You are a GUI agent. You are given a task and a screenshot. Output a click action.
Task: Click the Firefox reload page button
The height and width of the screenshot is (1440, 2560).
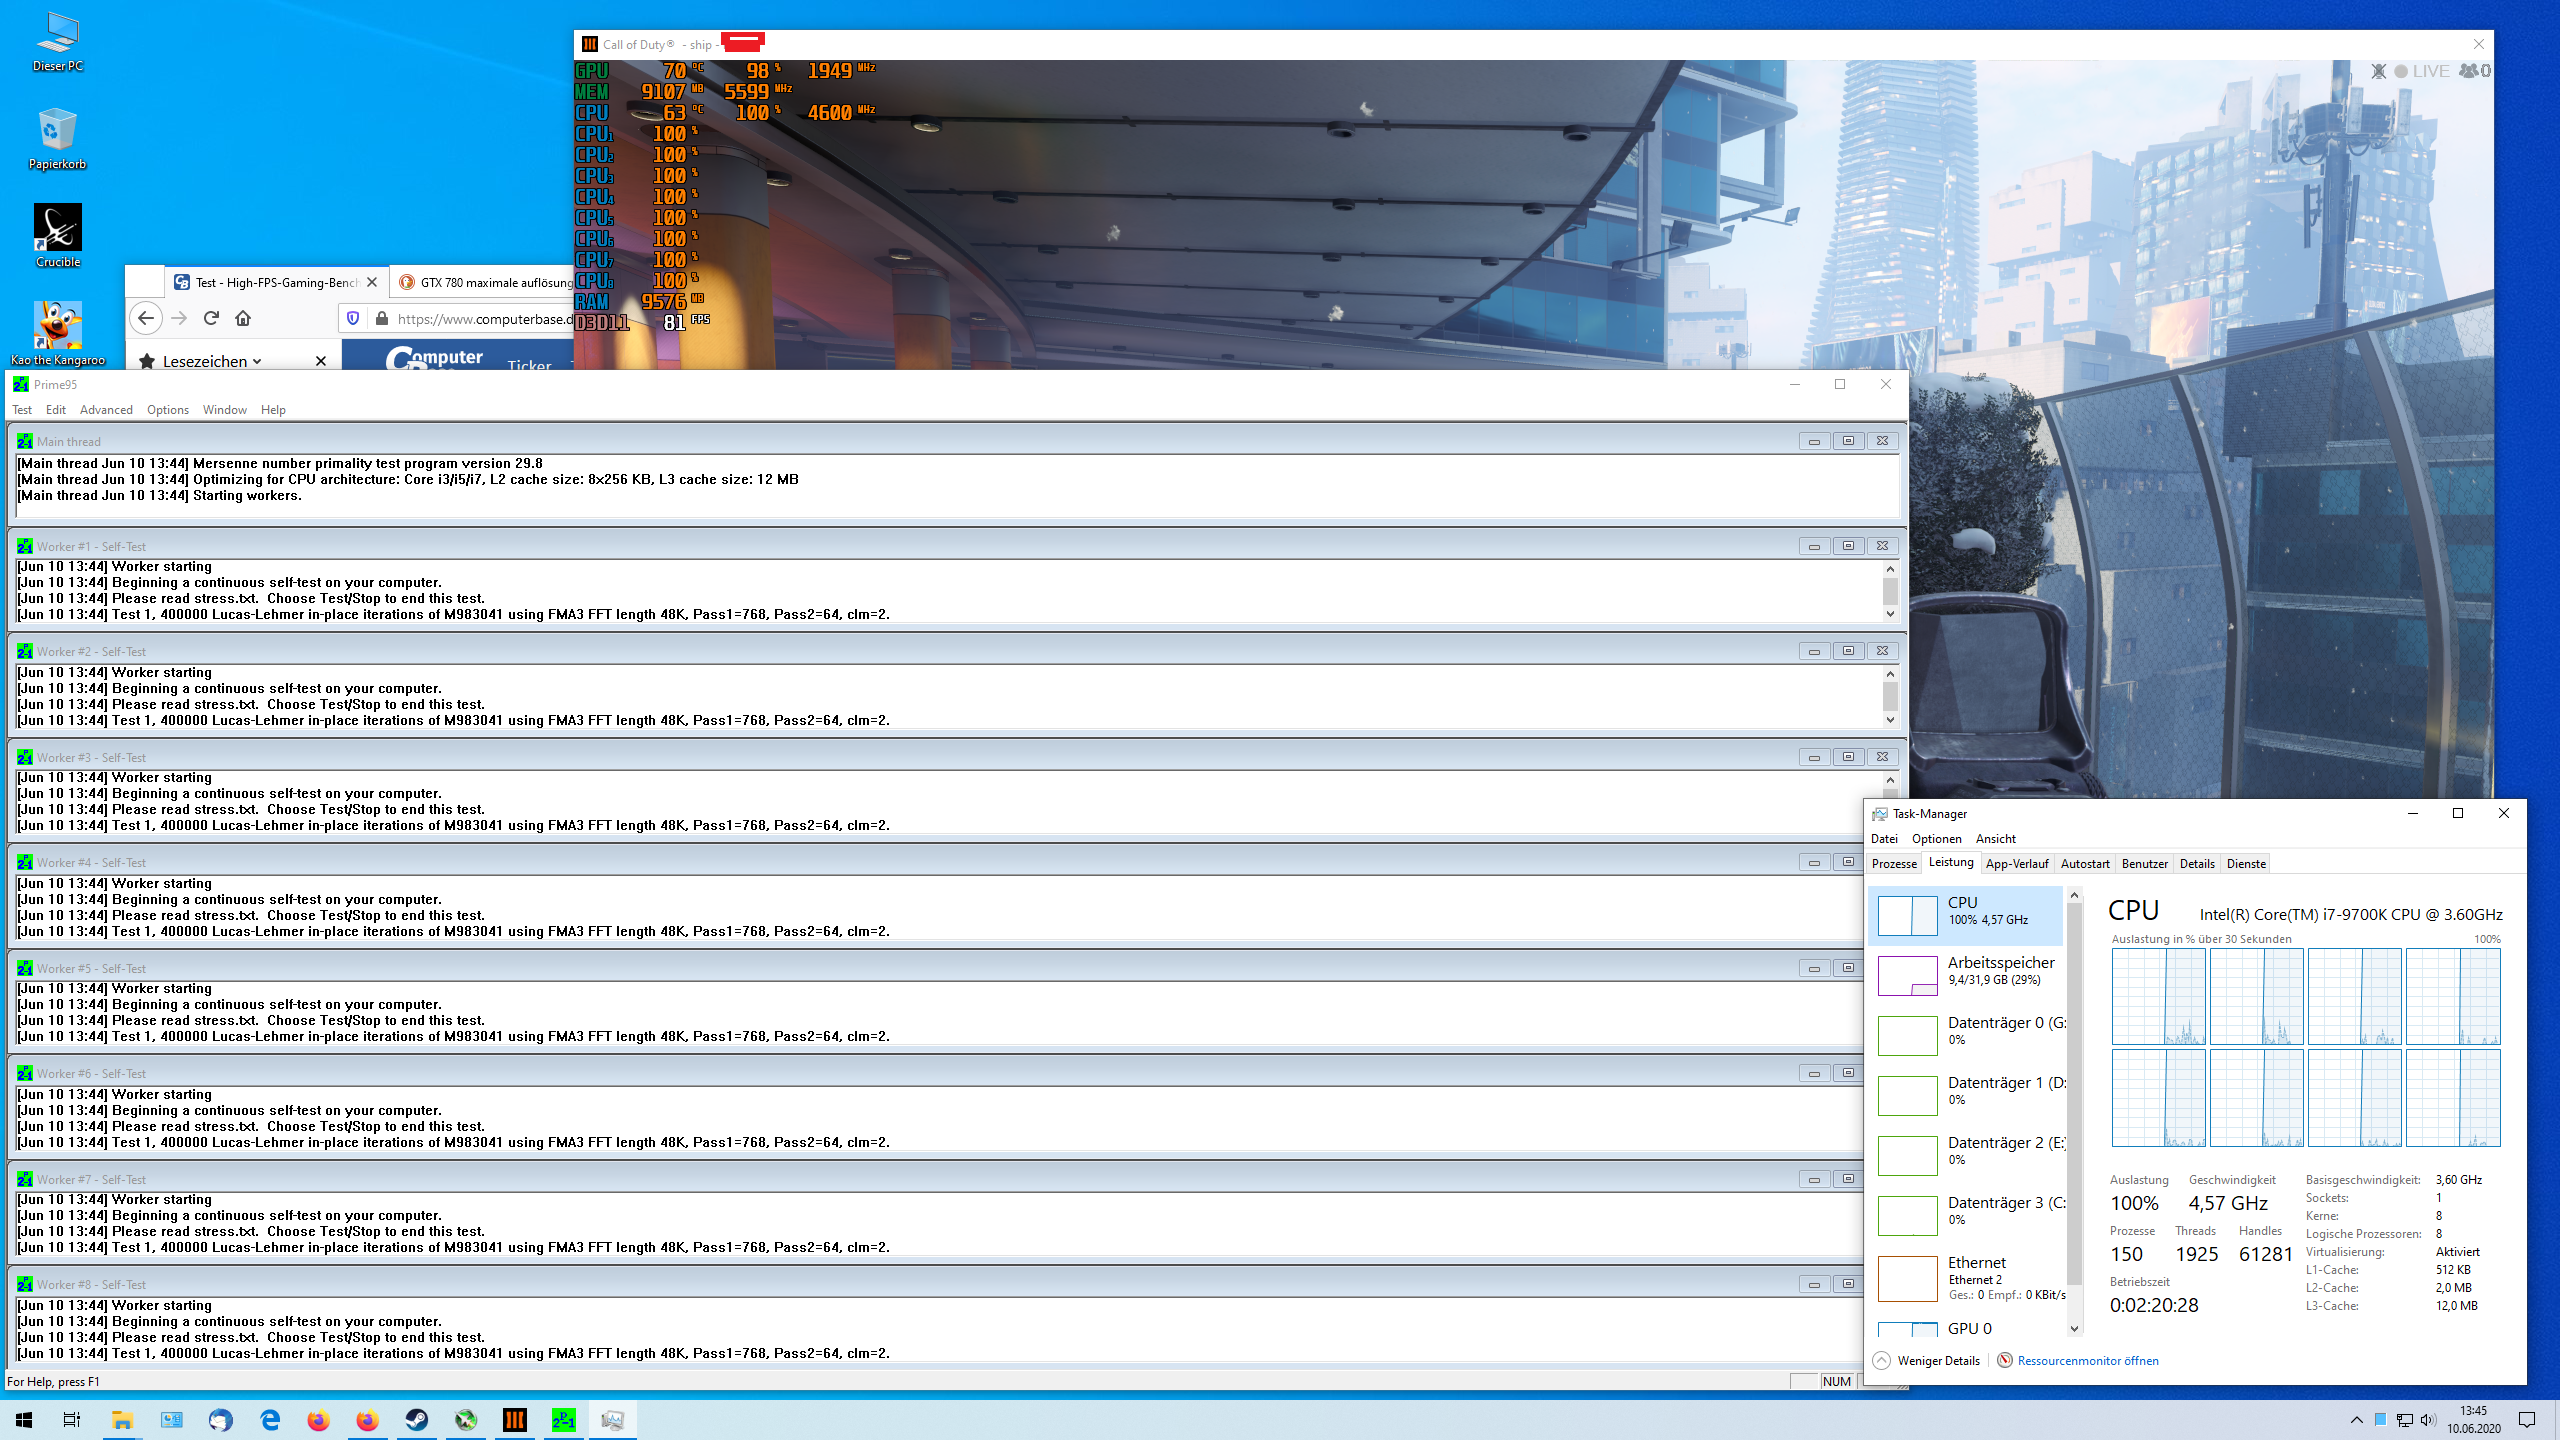coord(211,318)
